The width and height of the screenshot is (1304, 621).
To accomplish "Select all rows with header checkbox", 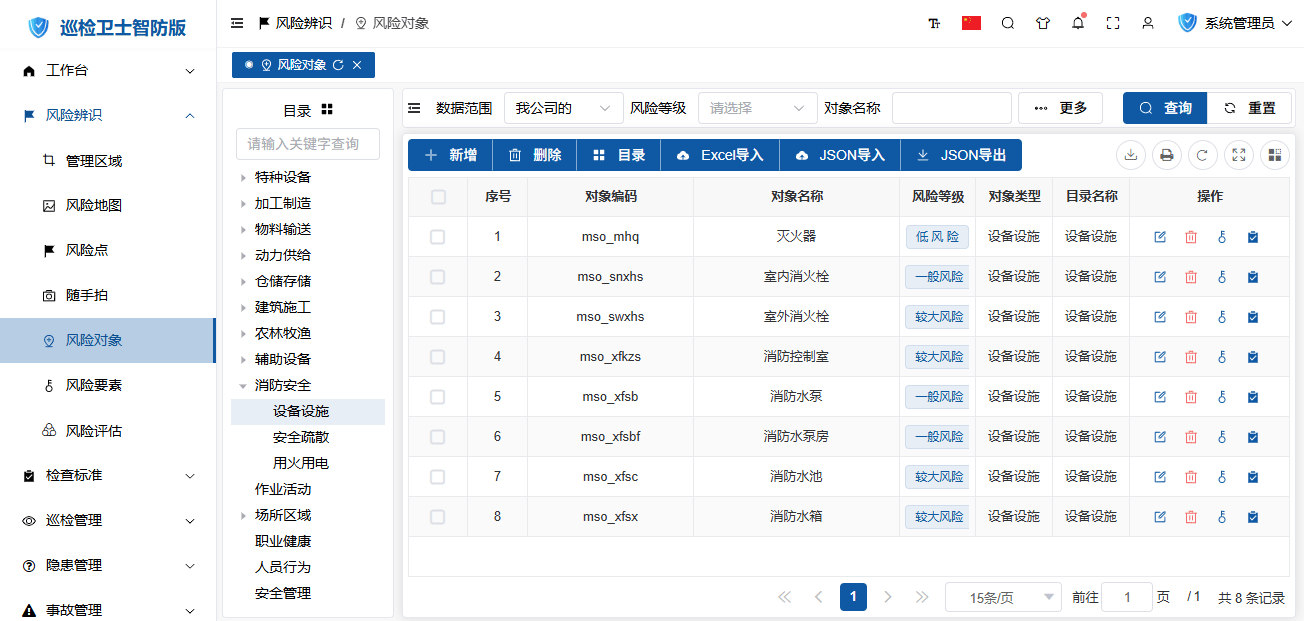I will [x=438, y=197].
